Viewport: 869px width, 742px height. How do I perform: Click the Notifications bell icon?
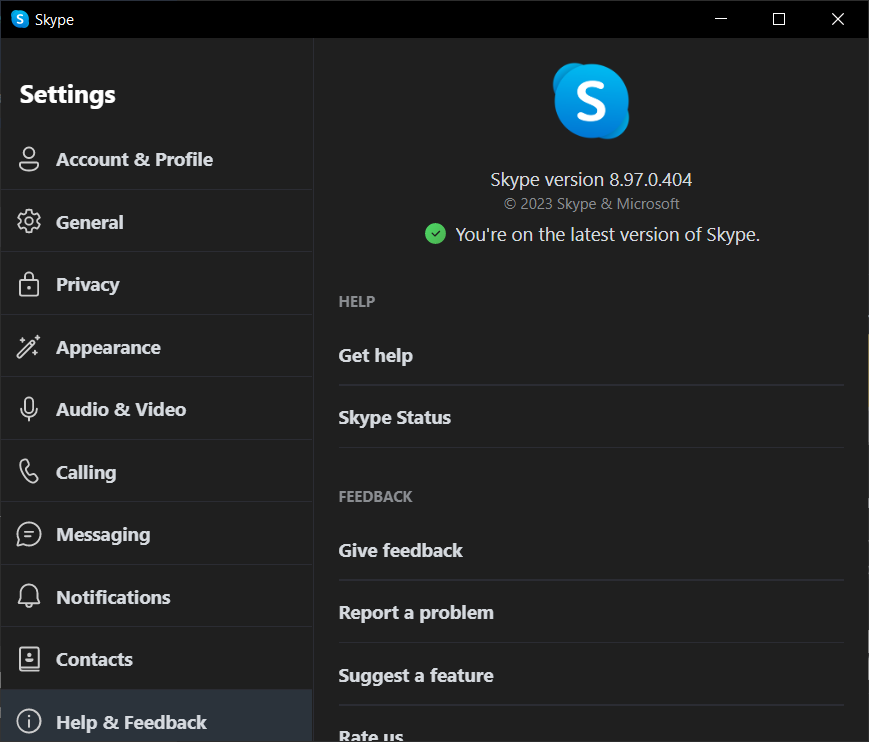click(29, 596)
